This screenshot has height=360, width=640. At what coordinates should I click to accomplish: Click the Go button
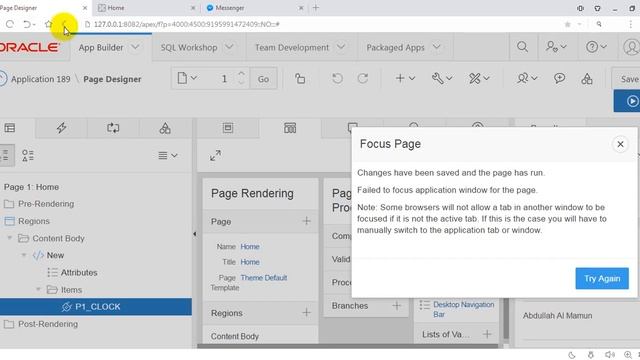tap(263, 79)
